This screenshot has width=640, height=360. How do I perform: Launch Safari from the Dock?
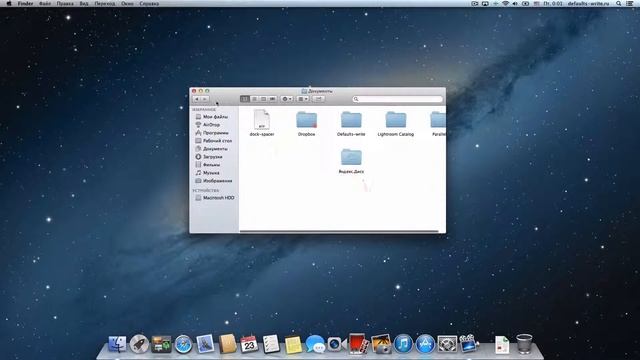tap(183, 344)
